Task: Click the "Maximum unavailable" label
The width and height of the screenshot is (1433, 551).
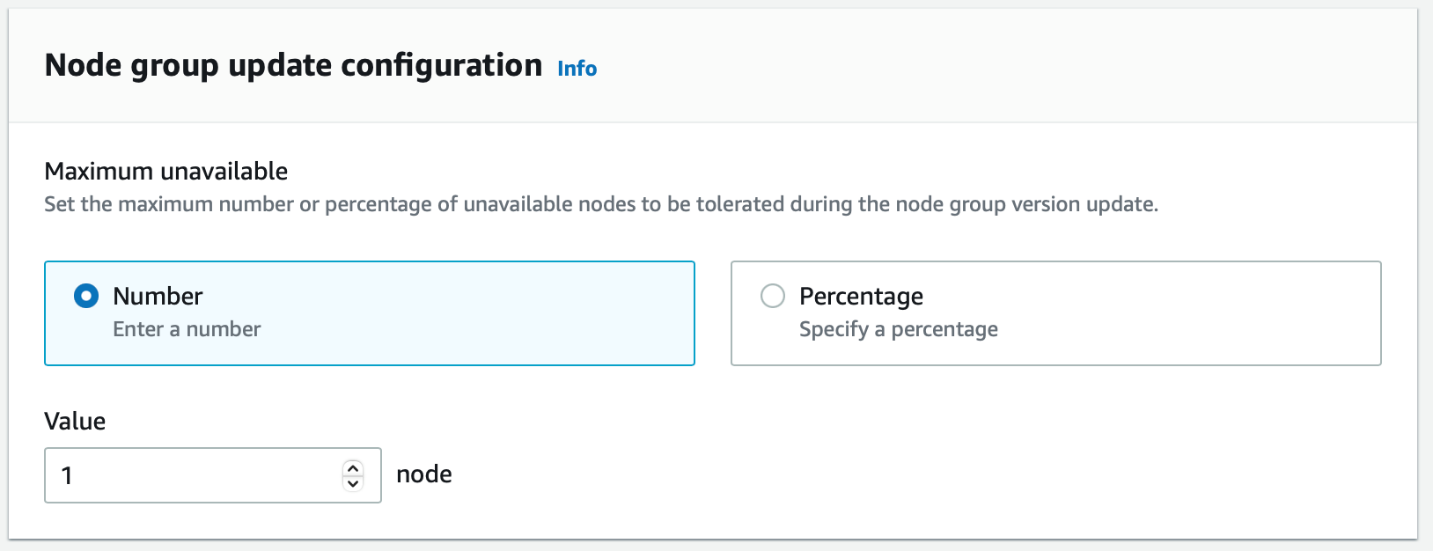Action: [166, 171]
